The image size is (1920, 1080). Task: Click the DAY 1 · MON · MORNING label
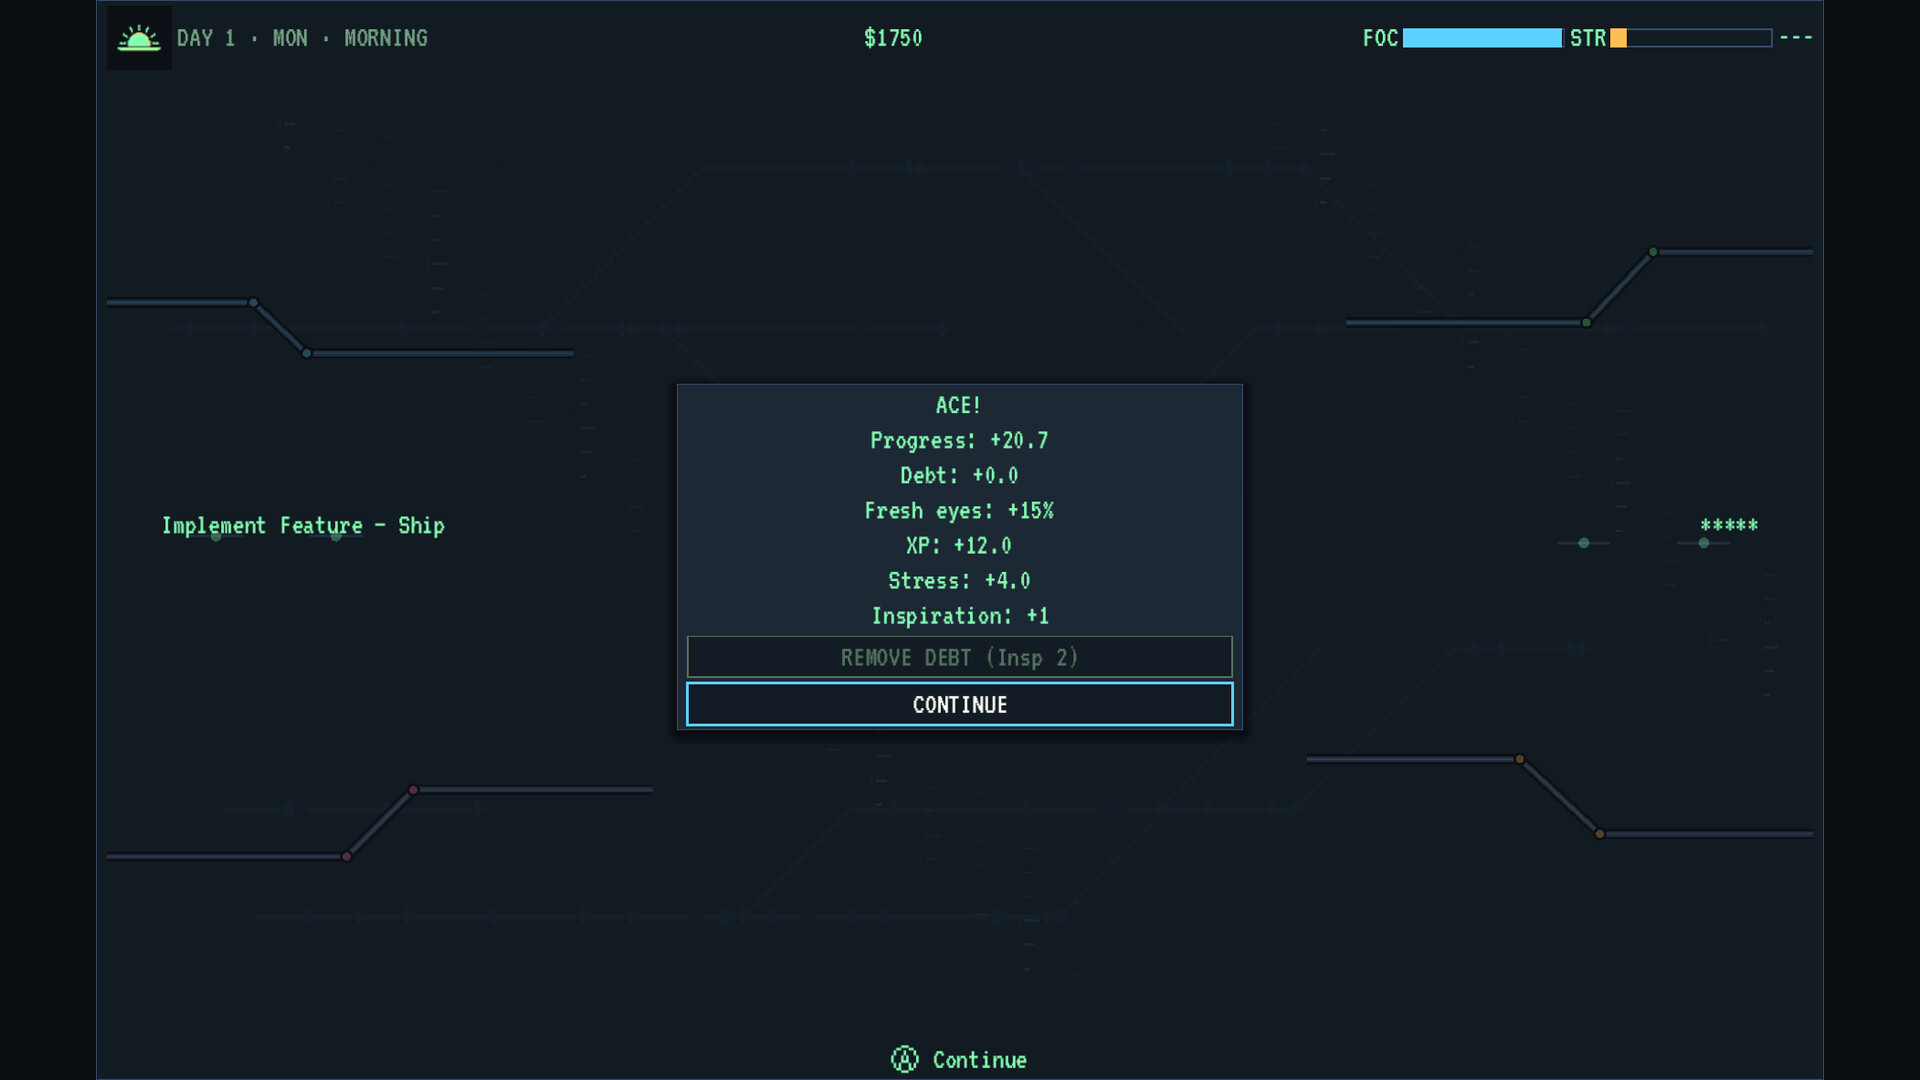[302, 38]
